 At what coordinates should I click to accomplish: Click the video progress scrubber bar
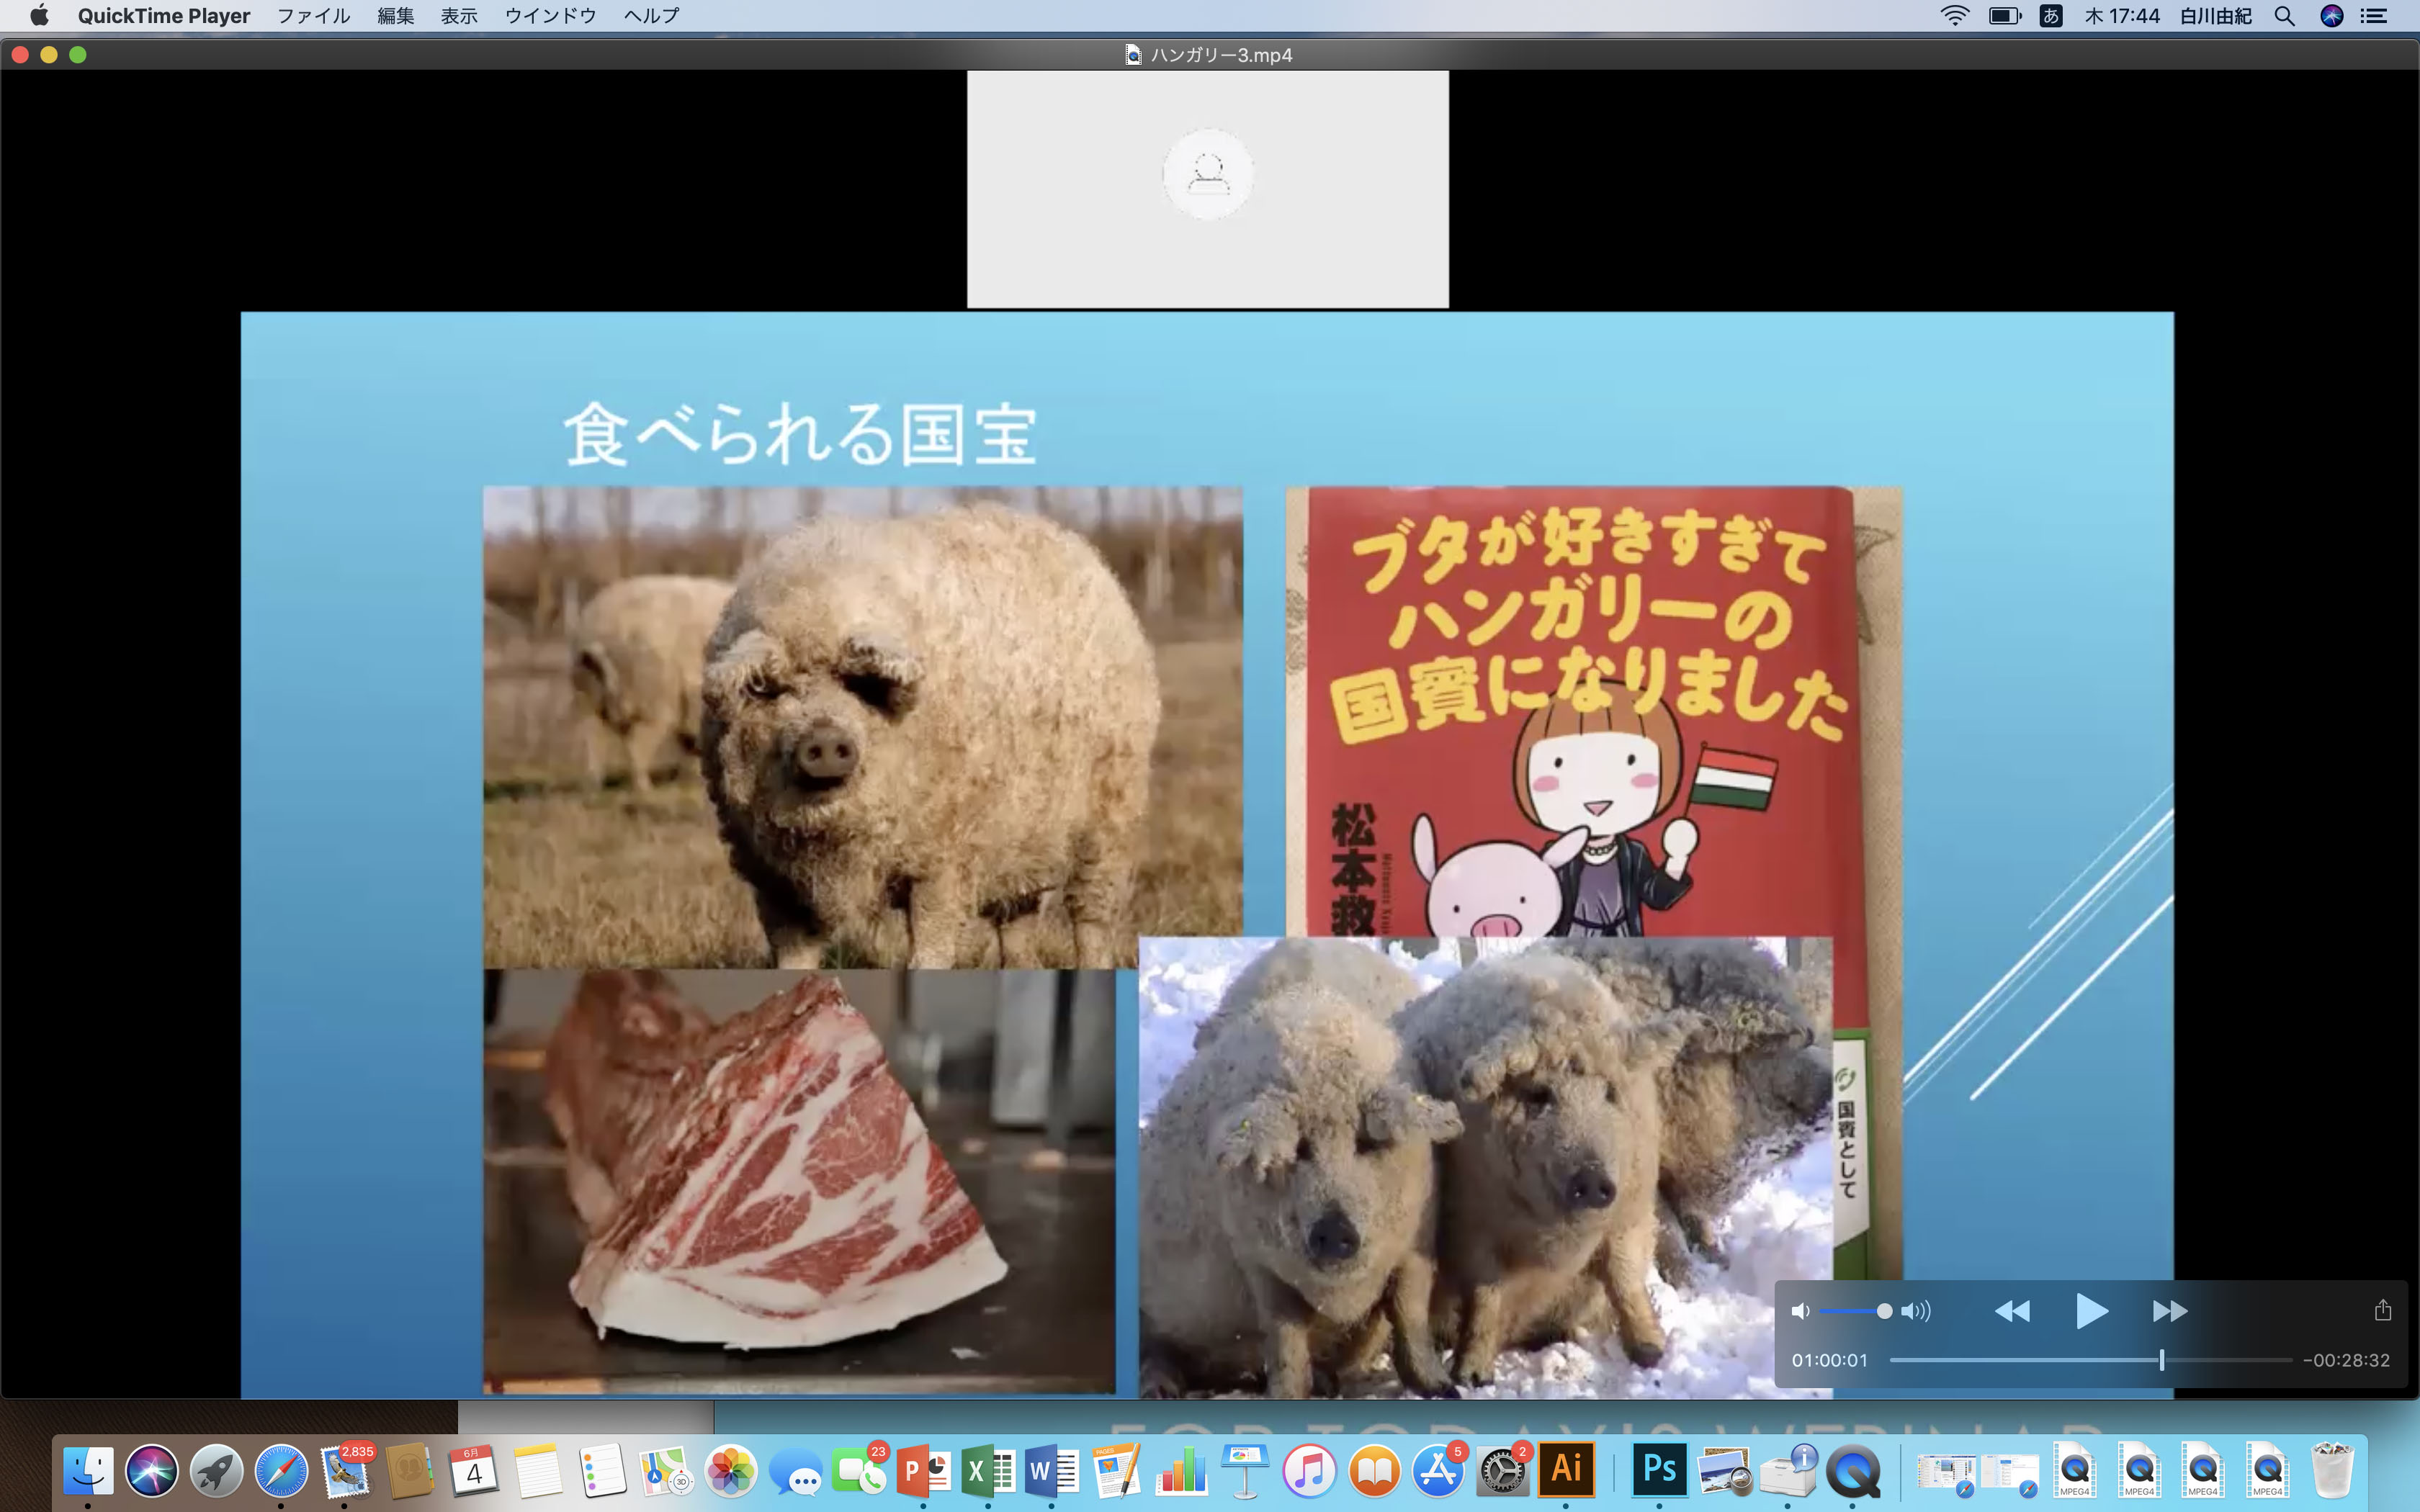2090,1360
